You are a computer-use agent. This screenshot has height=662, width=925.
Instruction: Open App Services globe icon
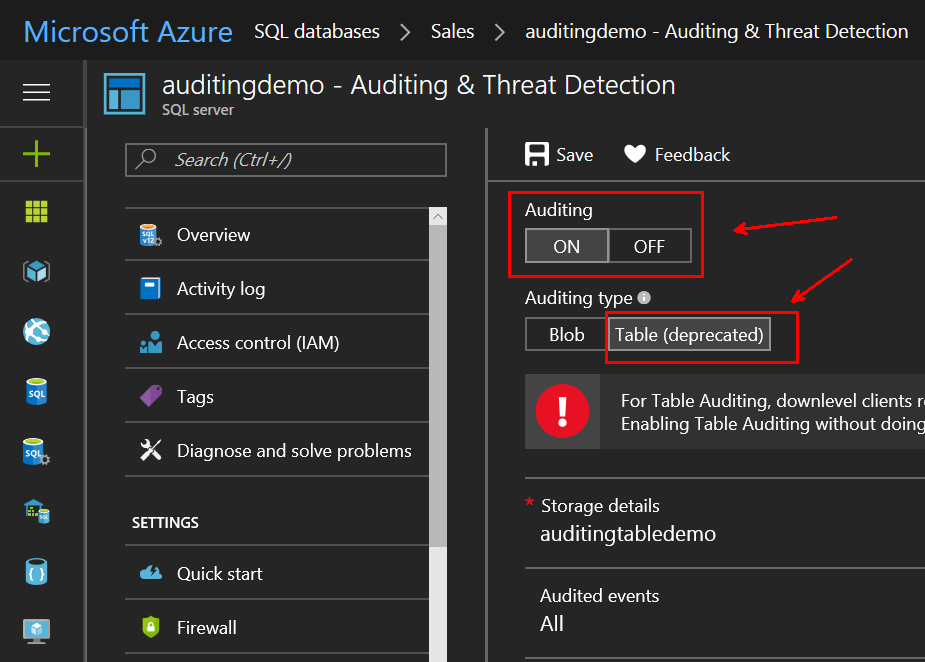pos(36,332)
